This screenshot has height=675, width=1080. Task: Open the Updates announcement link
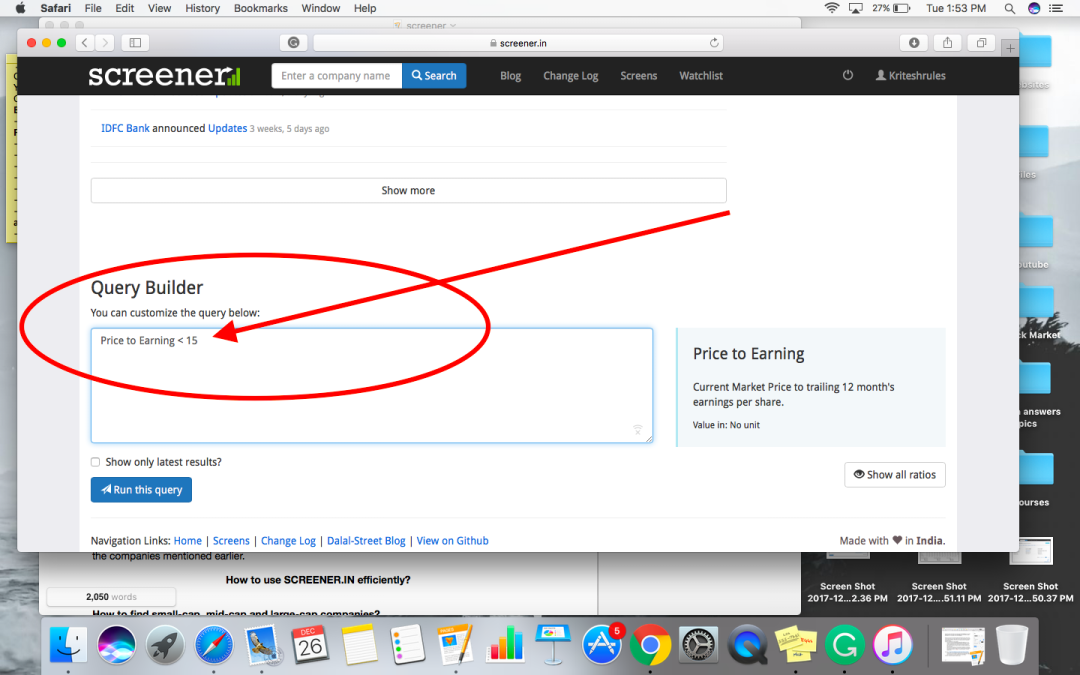pyautogui.click(x=227, y=128)
